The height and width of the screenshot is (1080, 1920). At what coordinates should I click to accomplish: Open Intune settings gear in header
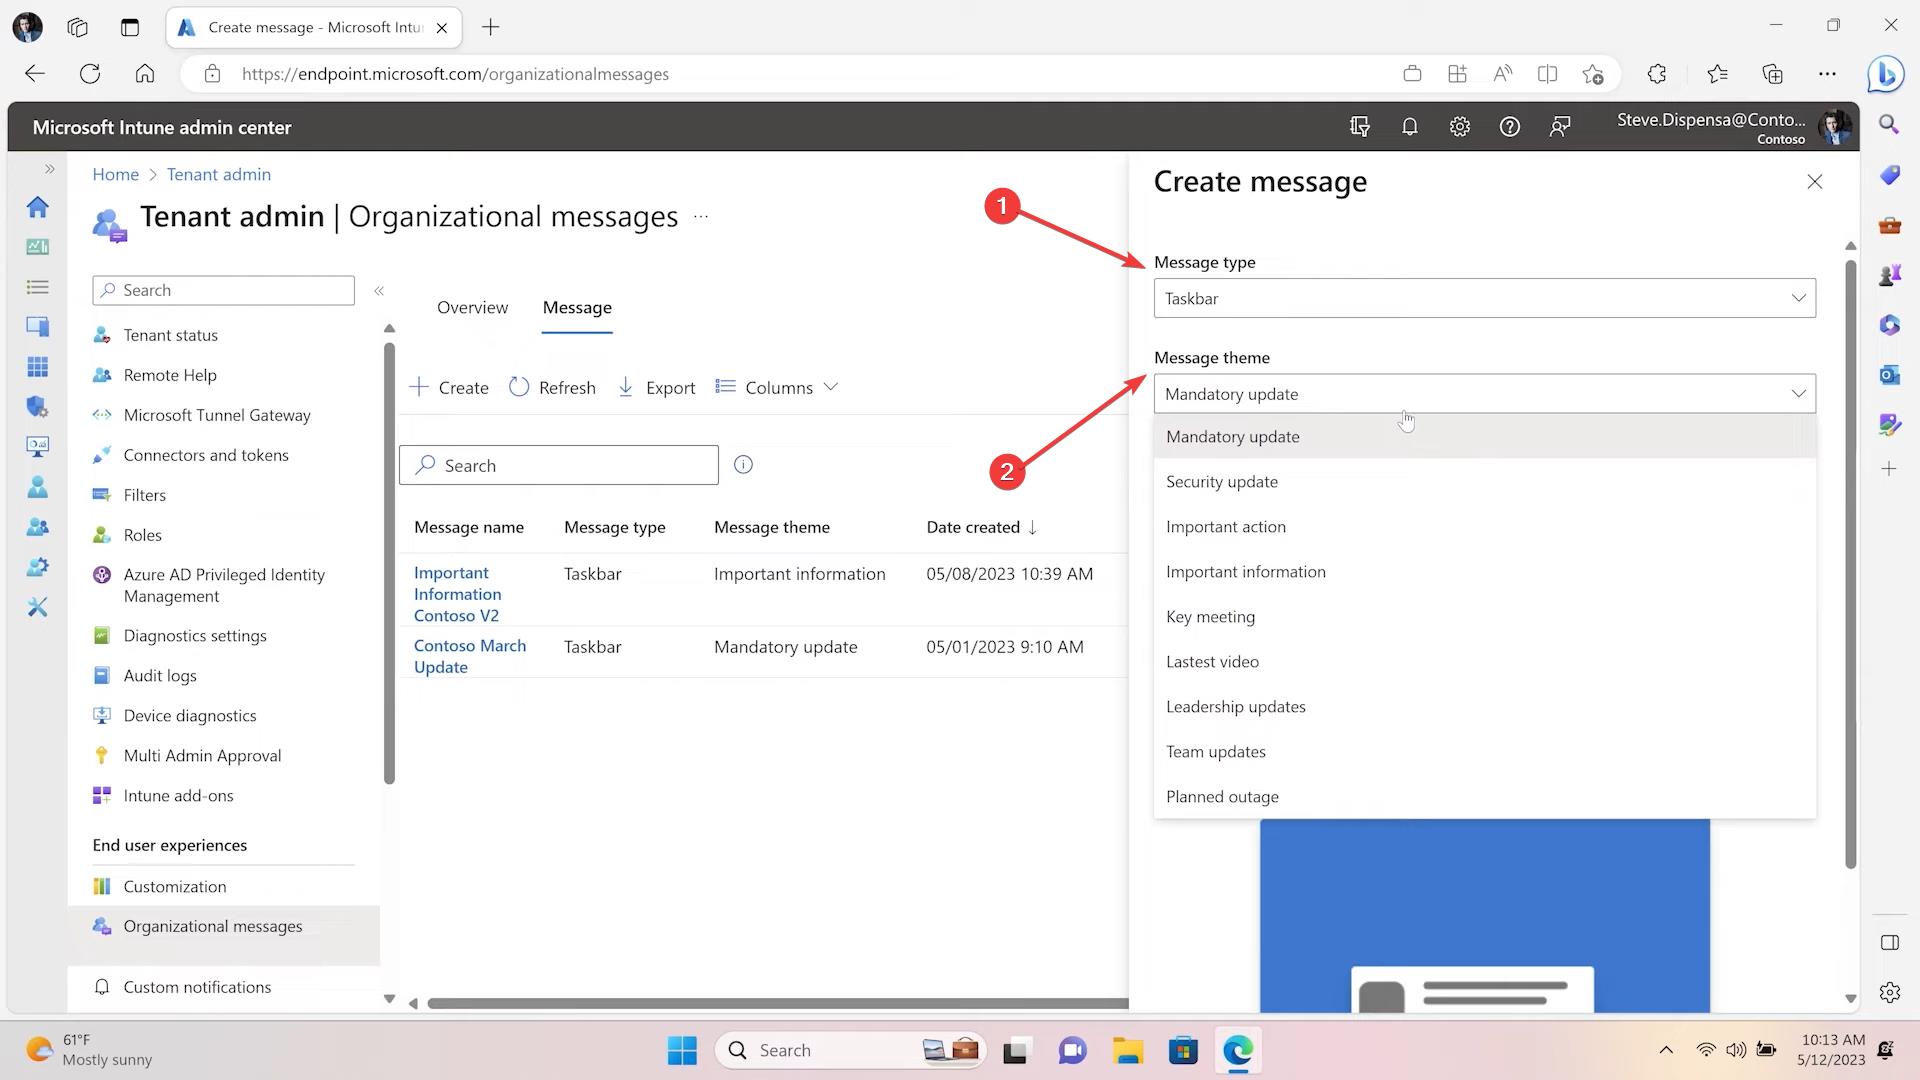click(x=1459, y=127)
